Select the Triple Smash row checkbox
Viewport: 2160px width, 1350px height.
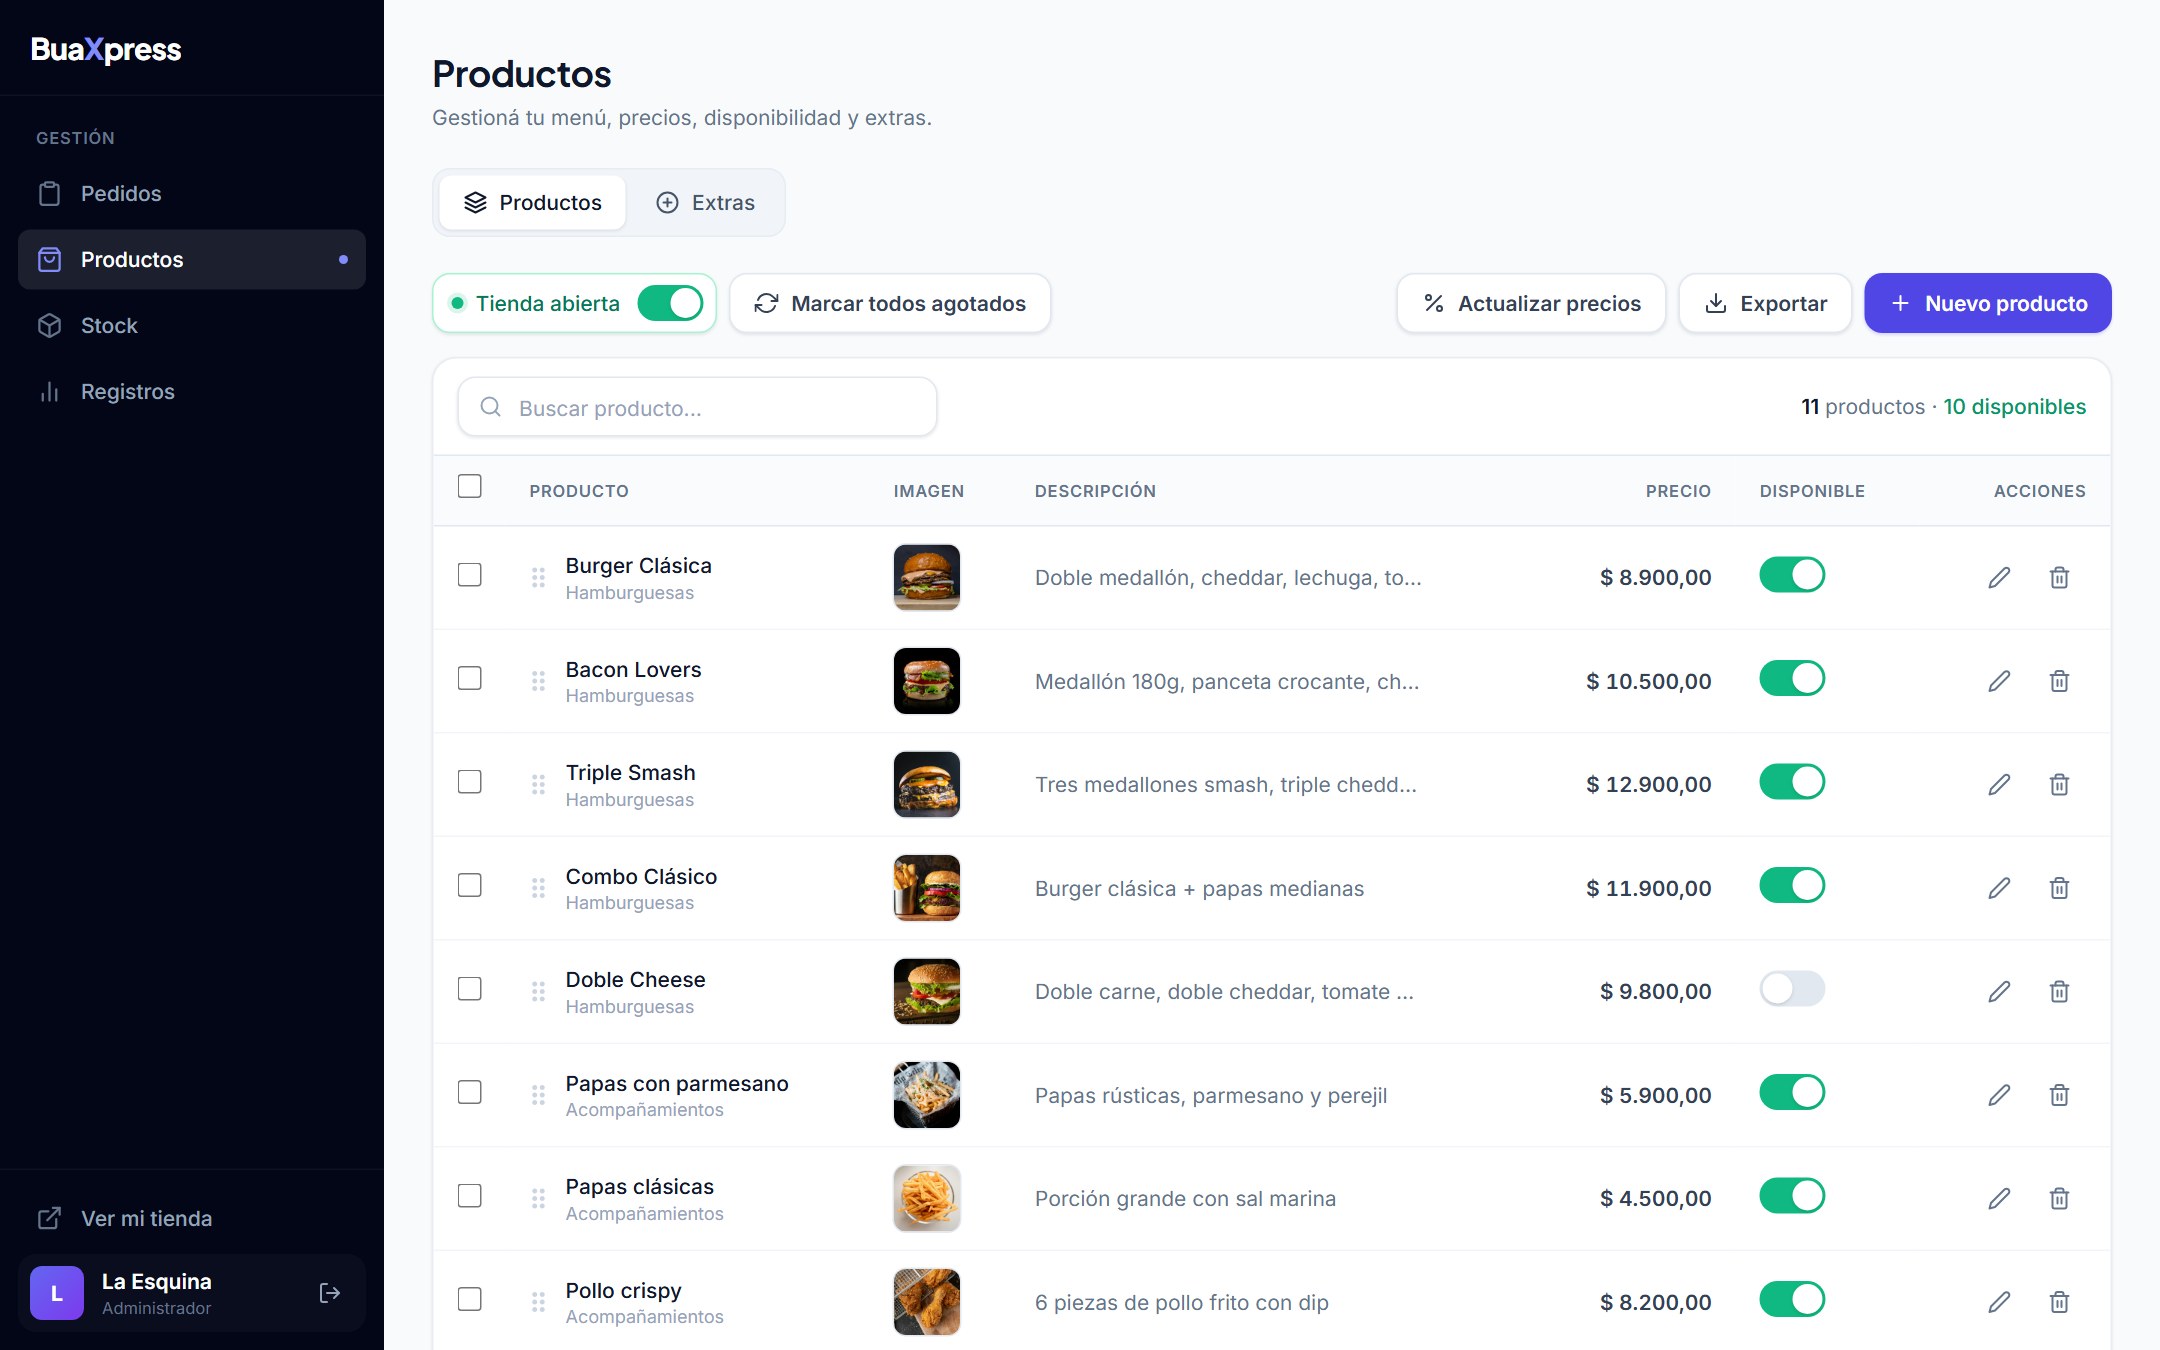(x=469, y=781)
